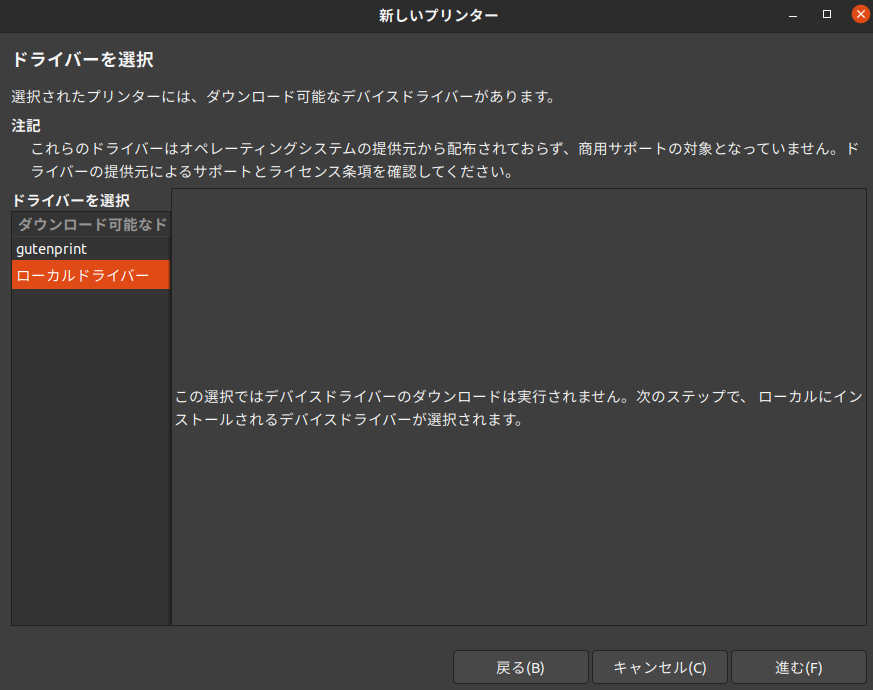The height and width of the screenshot is (690, 873).
Task: Click empty area left of 戻る(B) button
Action: [230, 668]
